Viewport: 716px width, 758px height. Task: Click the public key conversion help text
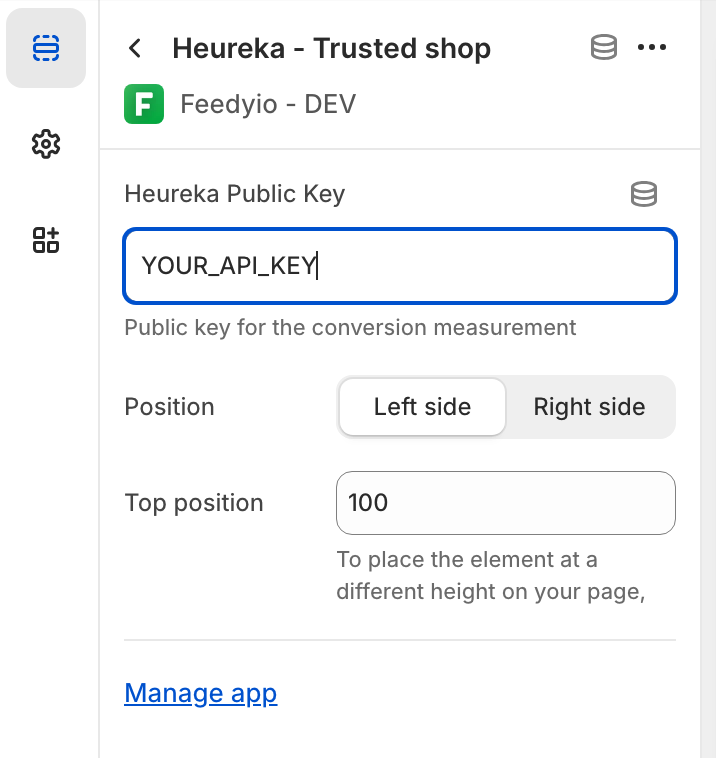(350, 327)
